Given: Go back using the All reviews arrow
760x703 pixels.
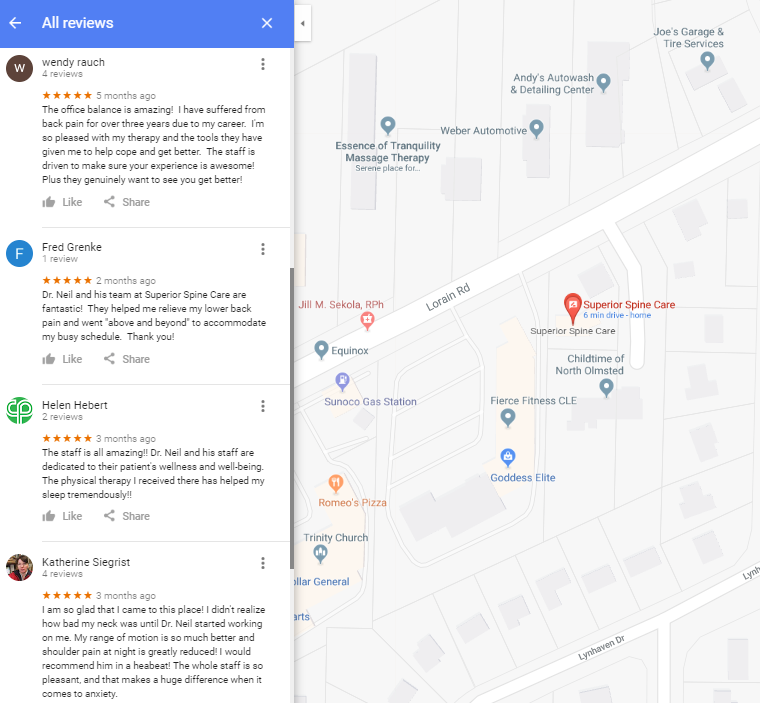Looking at the screenshot, I should pyautogui.click(x=16, y=23).
